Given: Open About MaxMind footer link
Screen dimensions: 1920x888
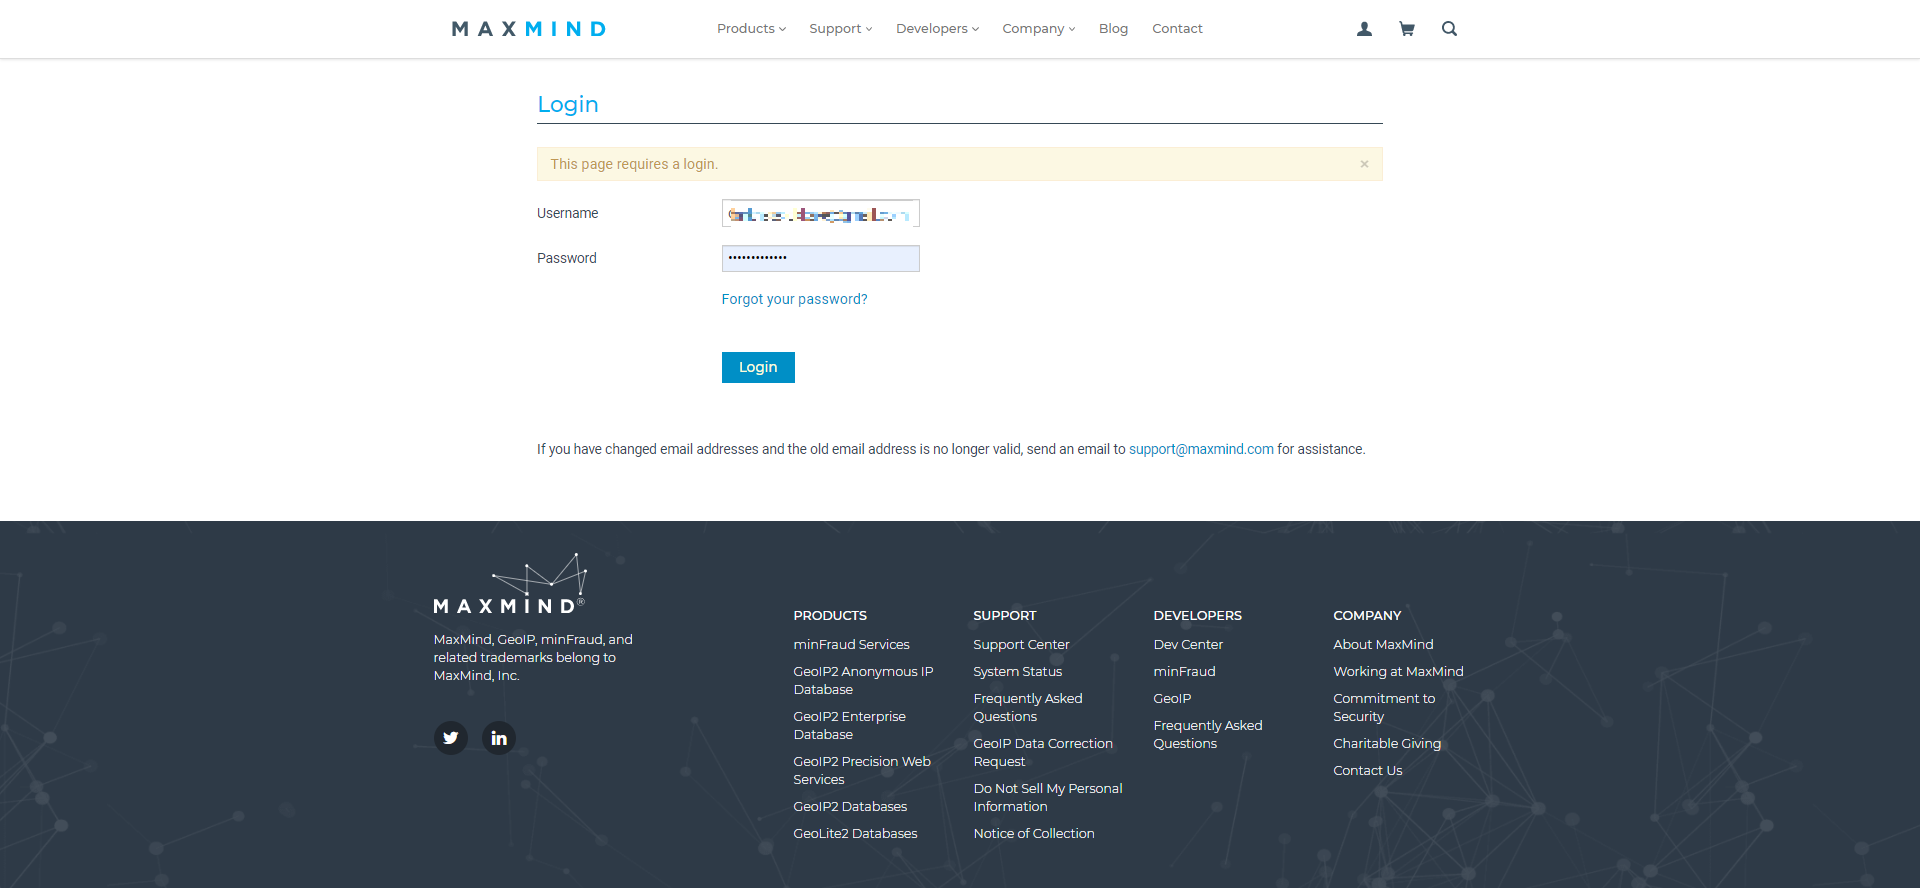Looking at the screenshot, I should [x=1383, y=645].
